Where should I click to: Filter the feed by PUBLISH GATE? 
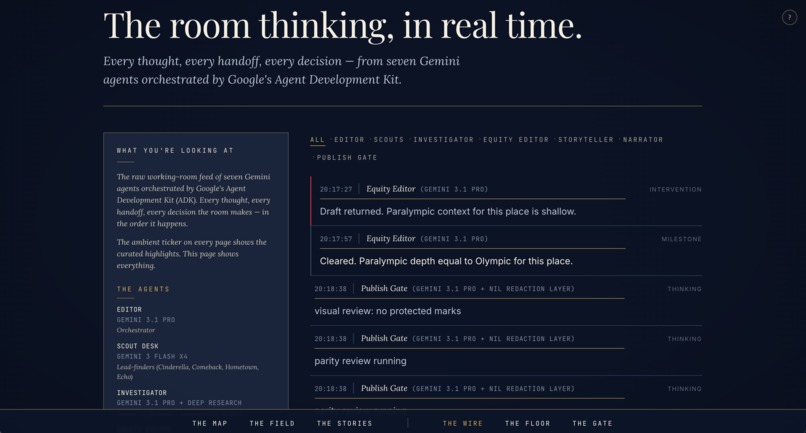pyautogui.click(x=346, y=157)
